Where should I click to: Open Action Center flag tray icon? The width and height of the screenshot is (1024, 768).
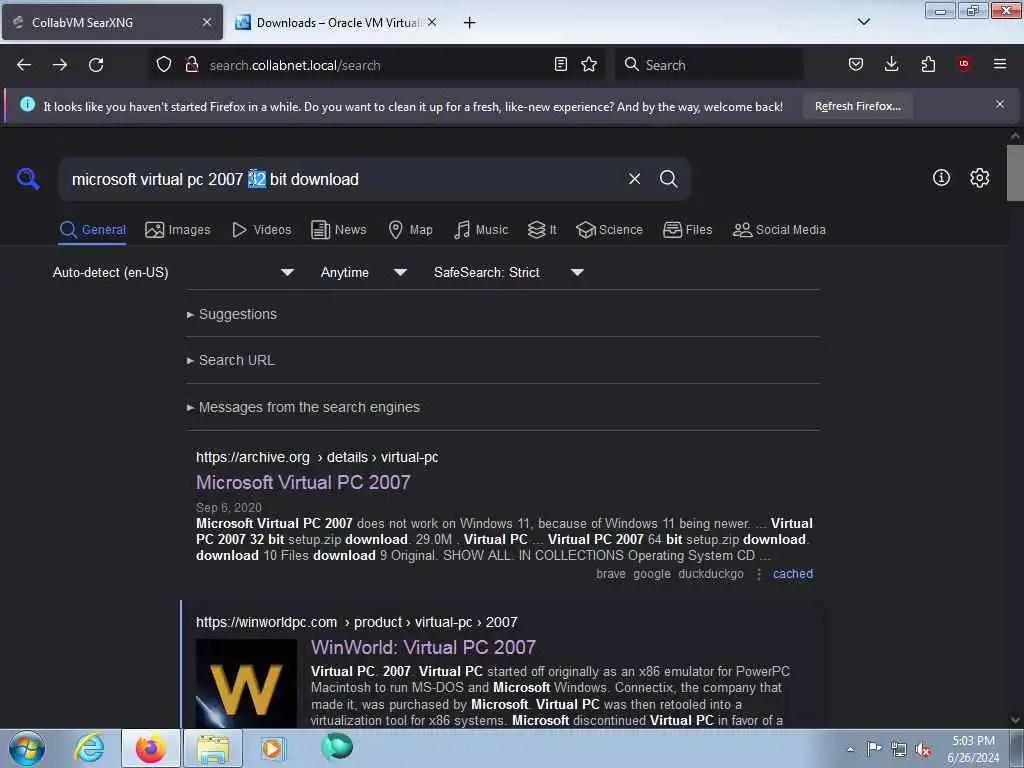tap(874, 748)
